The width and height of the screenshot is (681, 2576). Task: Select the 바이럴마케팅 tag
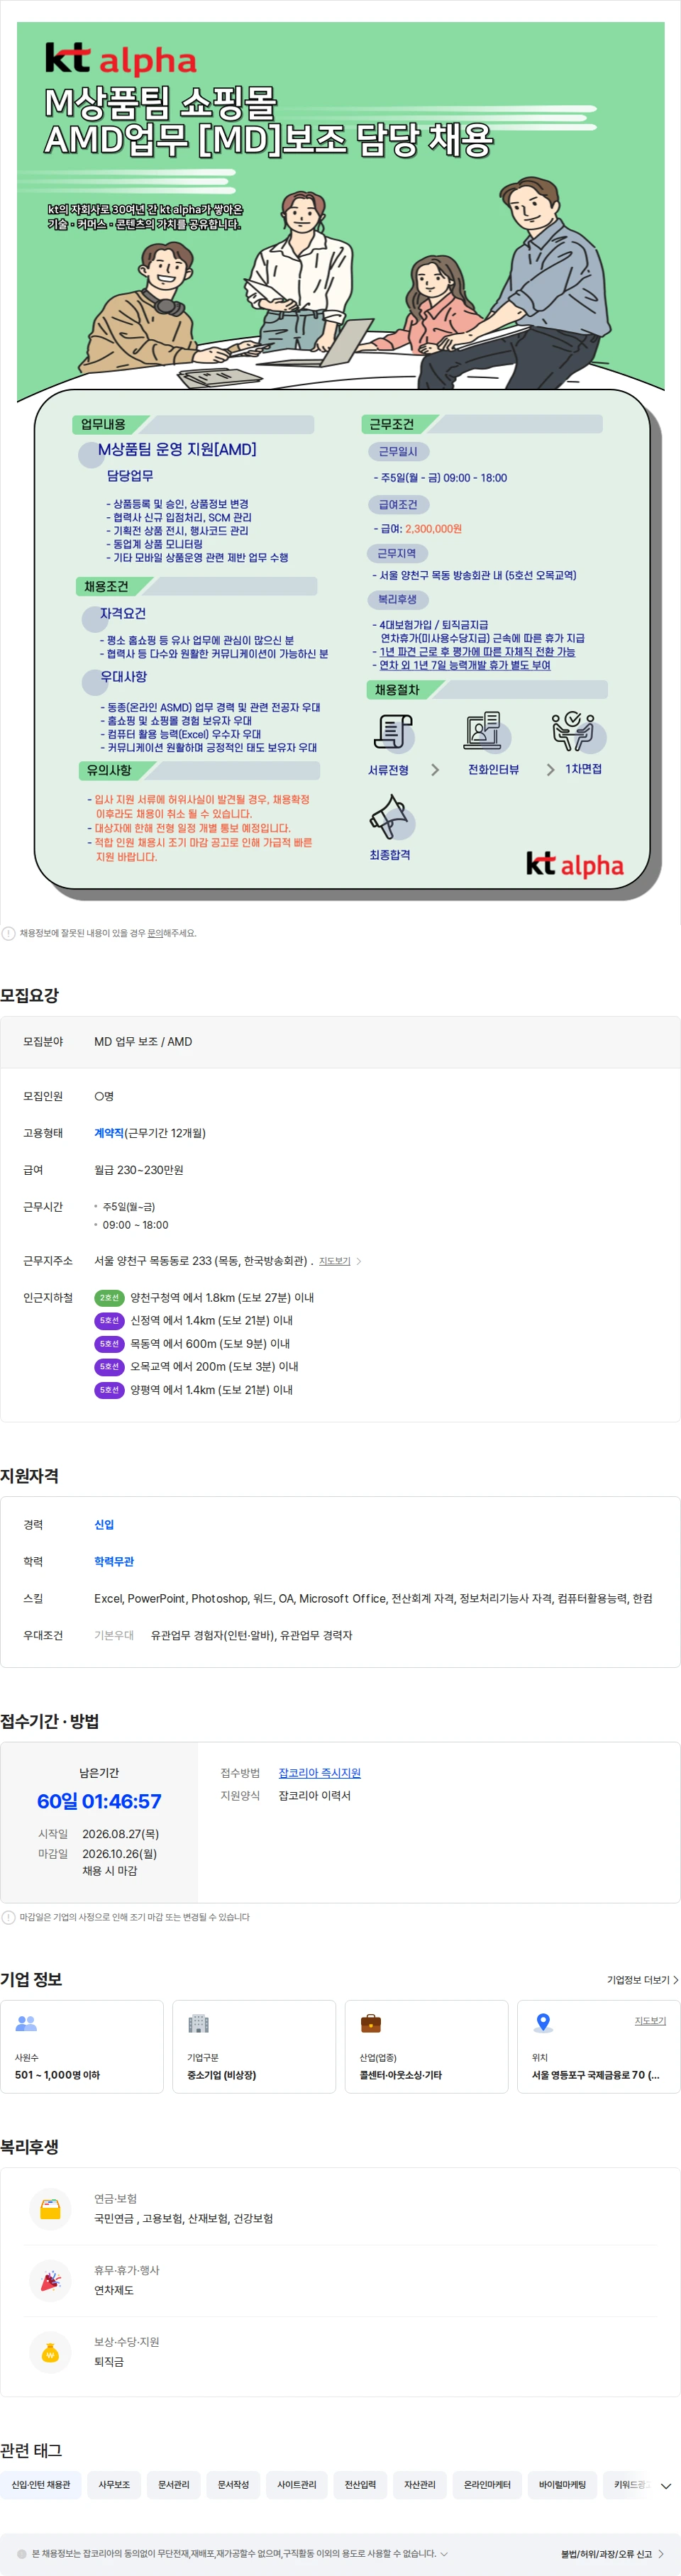(562, 2485)
